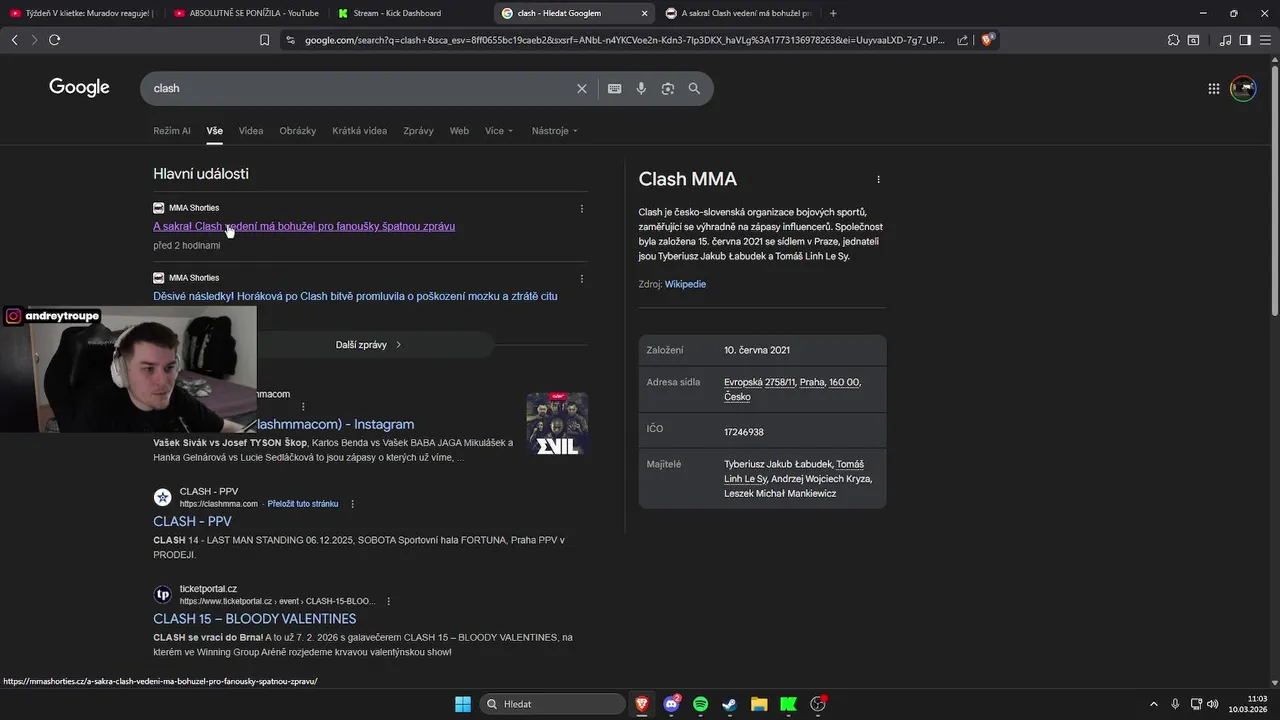Switch to the ABSOLUTNĚ SE PONÍŽILA YouTube tab
1280x720 pixels.
pyautogui.click(x=245, y=13)
